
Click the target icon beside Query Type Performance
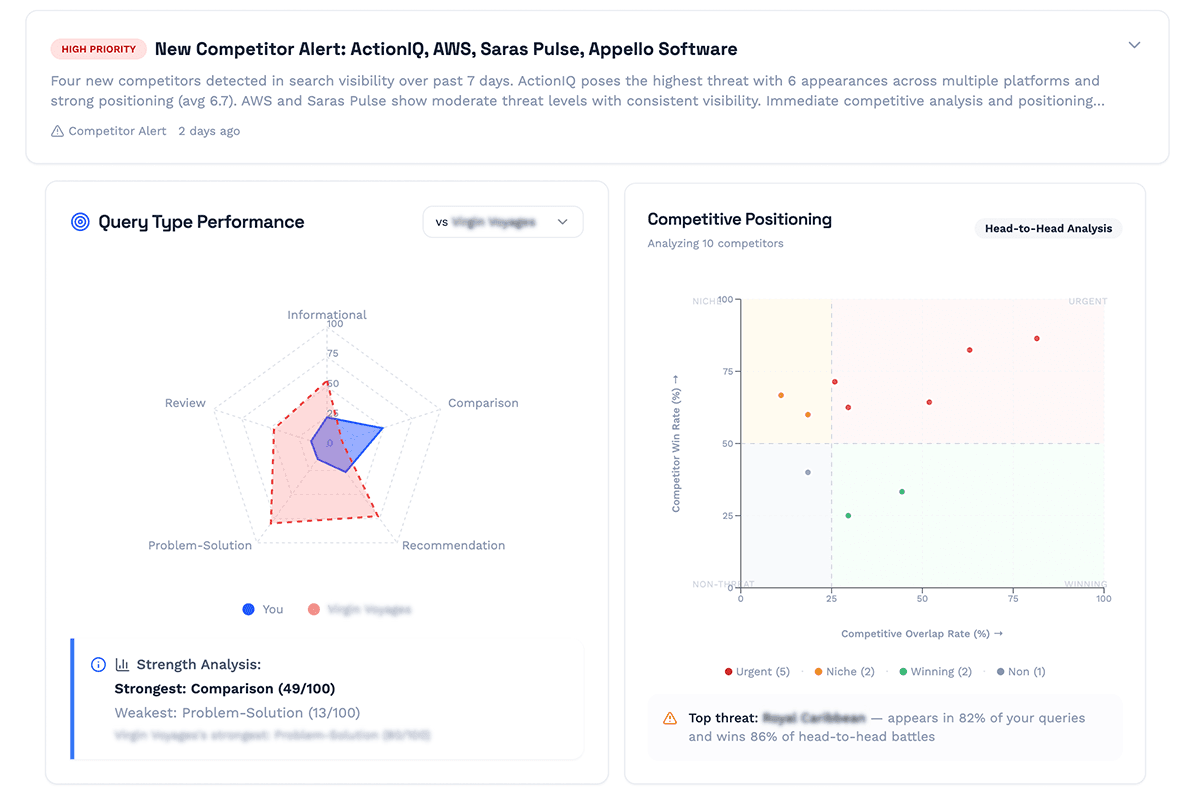80,222
